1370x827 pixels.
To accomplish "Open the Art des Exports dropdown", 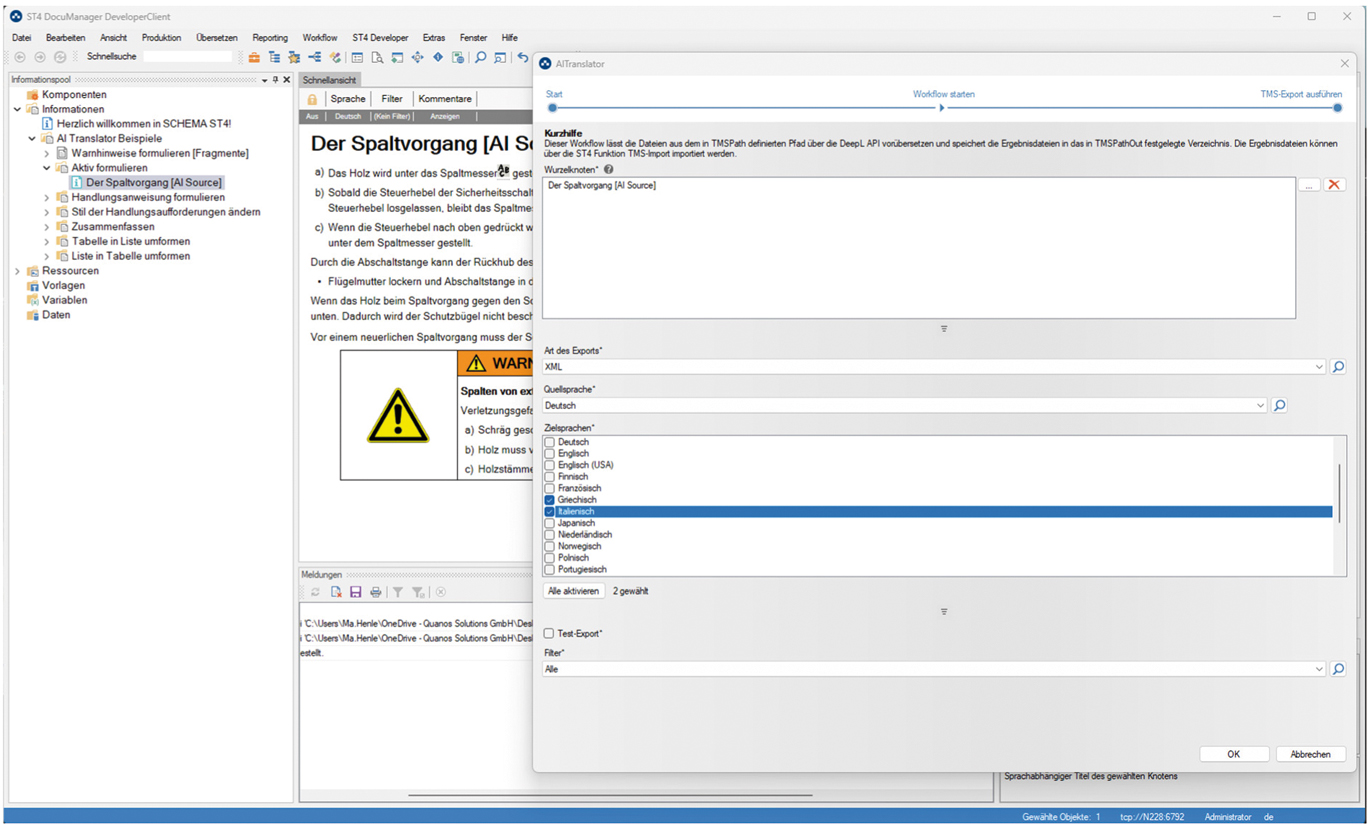I will click(1319, 367).
